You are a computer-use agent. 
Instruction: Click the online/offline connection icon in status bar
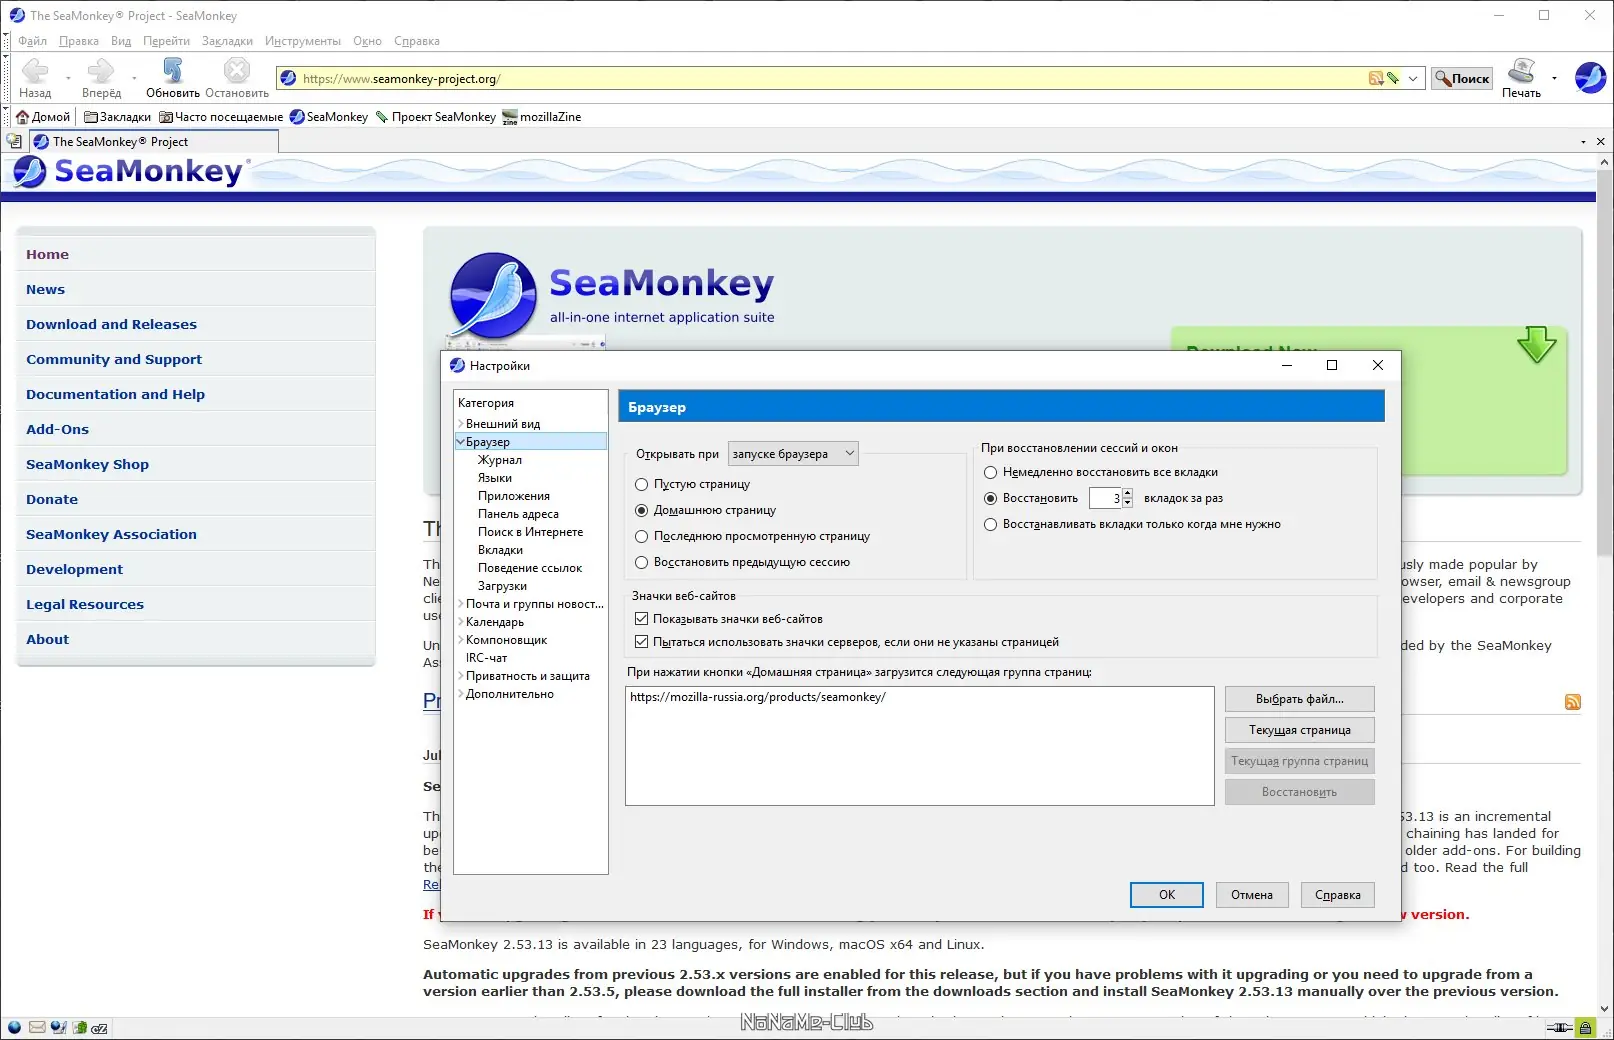(x=1559, y=1027)
